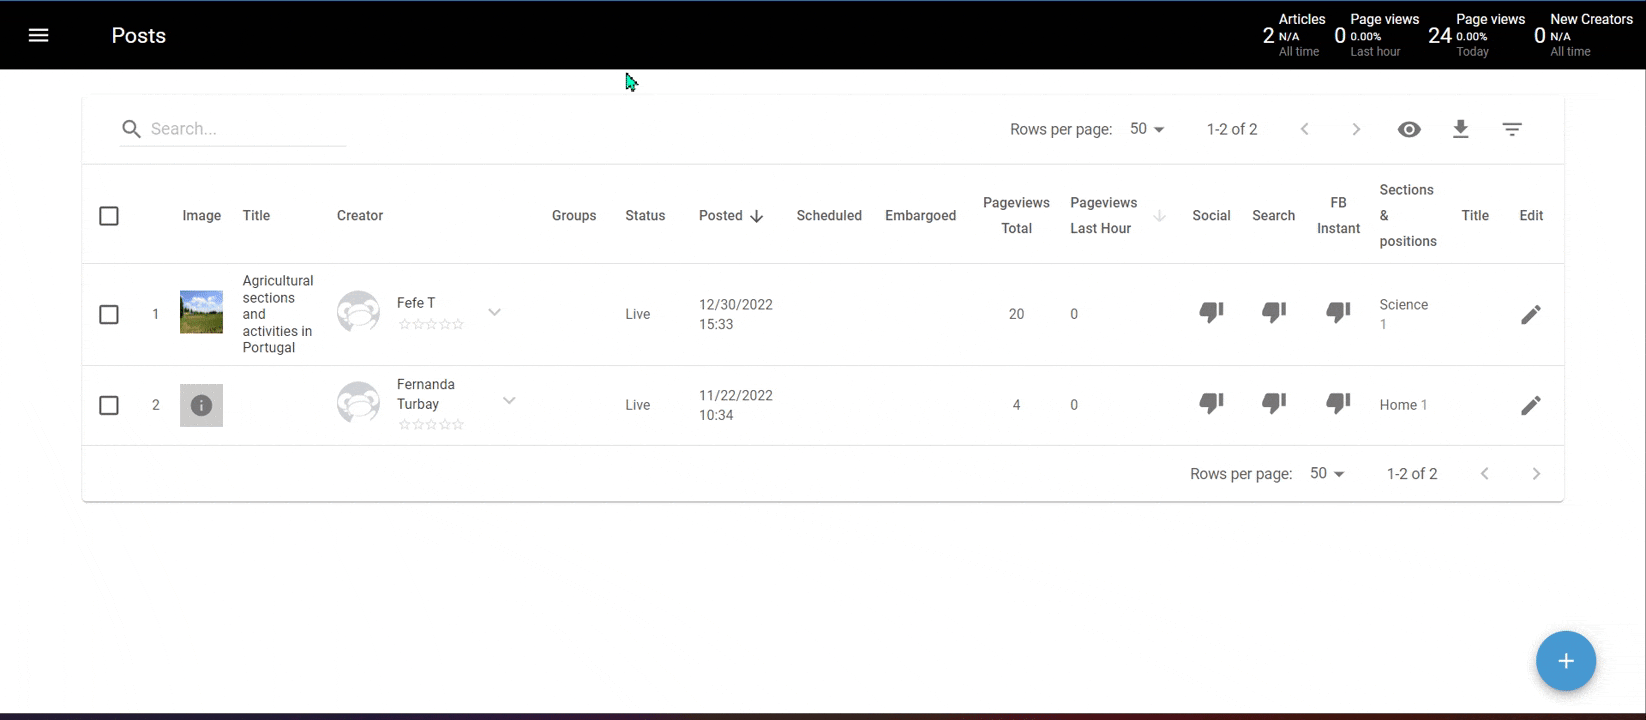
Task: Click Social thumbs-down for Fefe T post
Action: (1211, 313)
